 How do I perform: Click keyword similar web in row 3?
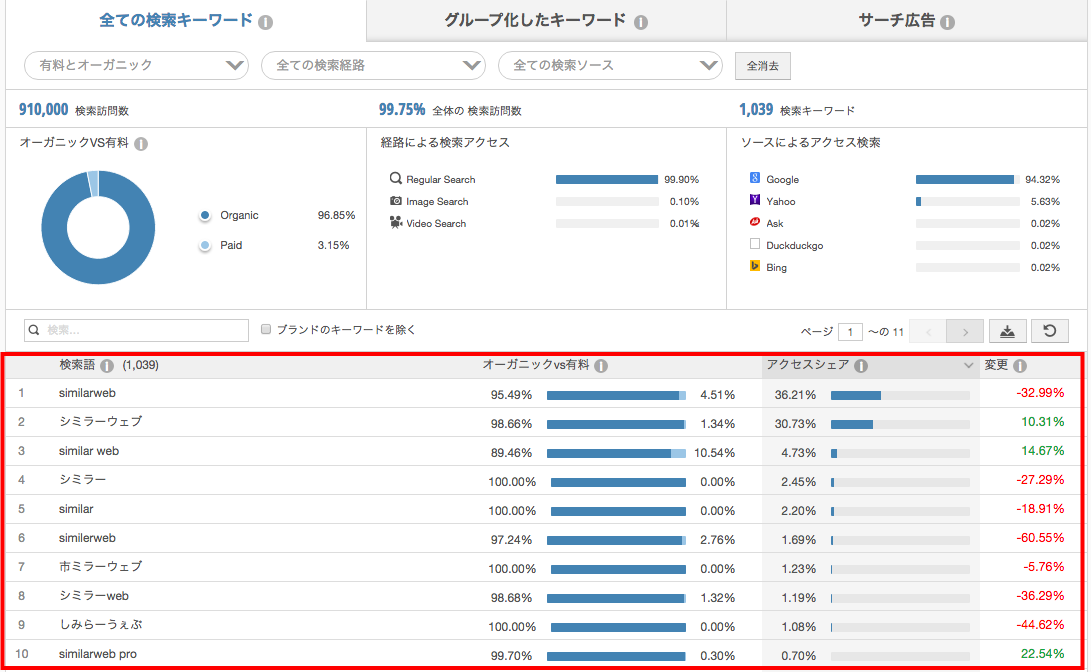[x=89, y=451]
